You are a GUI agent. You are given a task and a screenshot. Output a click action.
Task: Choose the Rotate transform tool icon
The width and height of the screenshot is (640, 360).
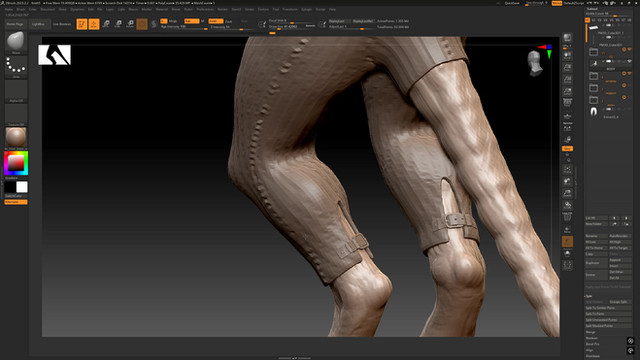[130, 24]
